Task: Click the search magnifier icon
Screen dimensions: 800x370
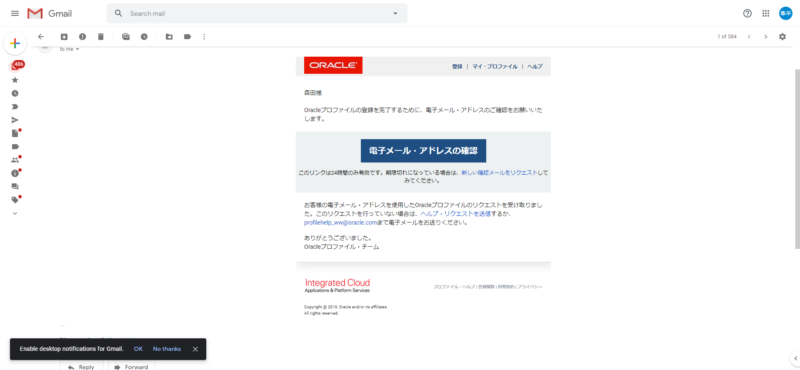Action: coord(119,14)
